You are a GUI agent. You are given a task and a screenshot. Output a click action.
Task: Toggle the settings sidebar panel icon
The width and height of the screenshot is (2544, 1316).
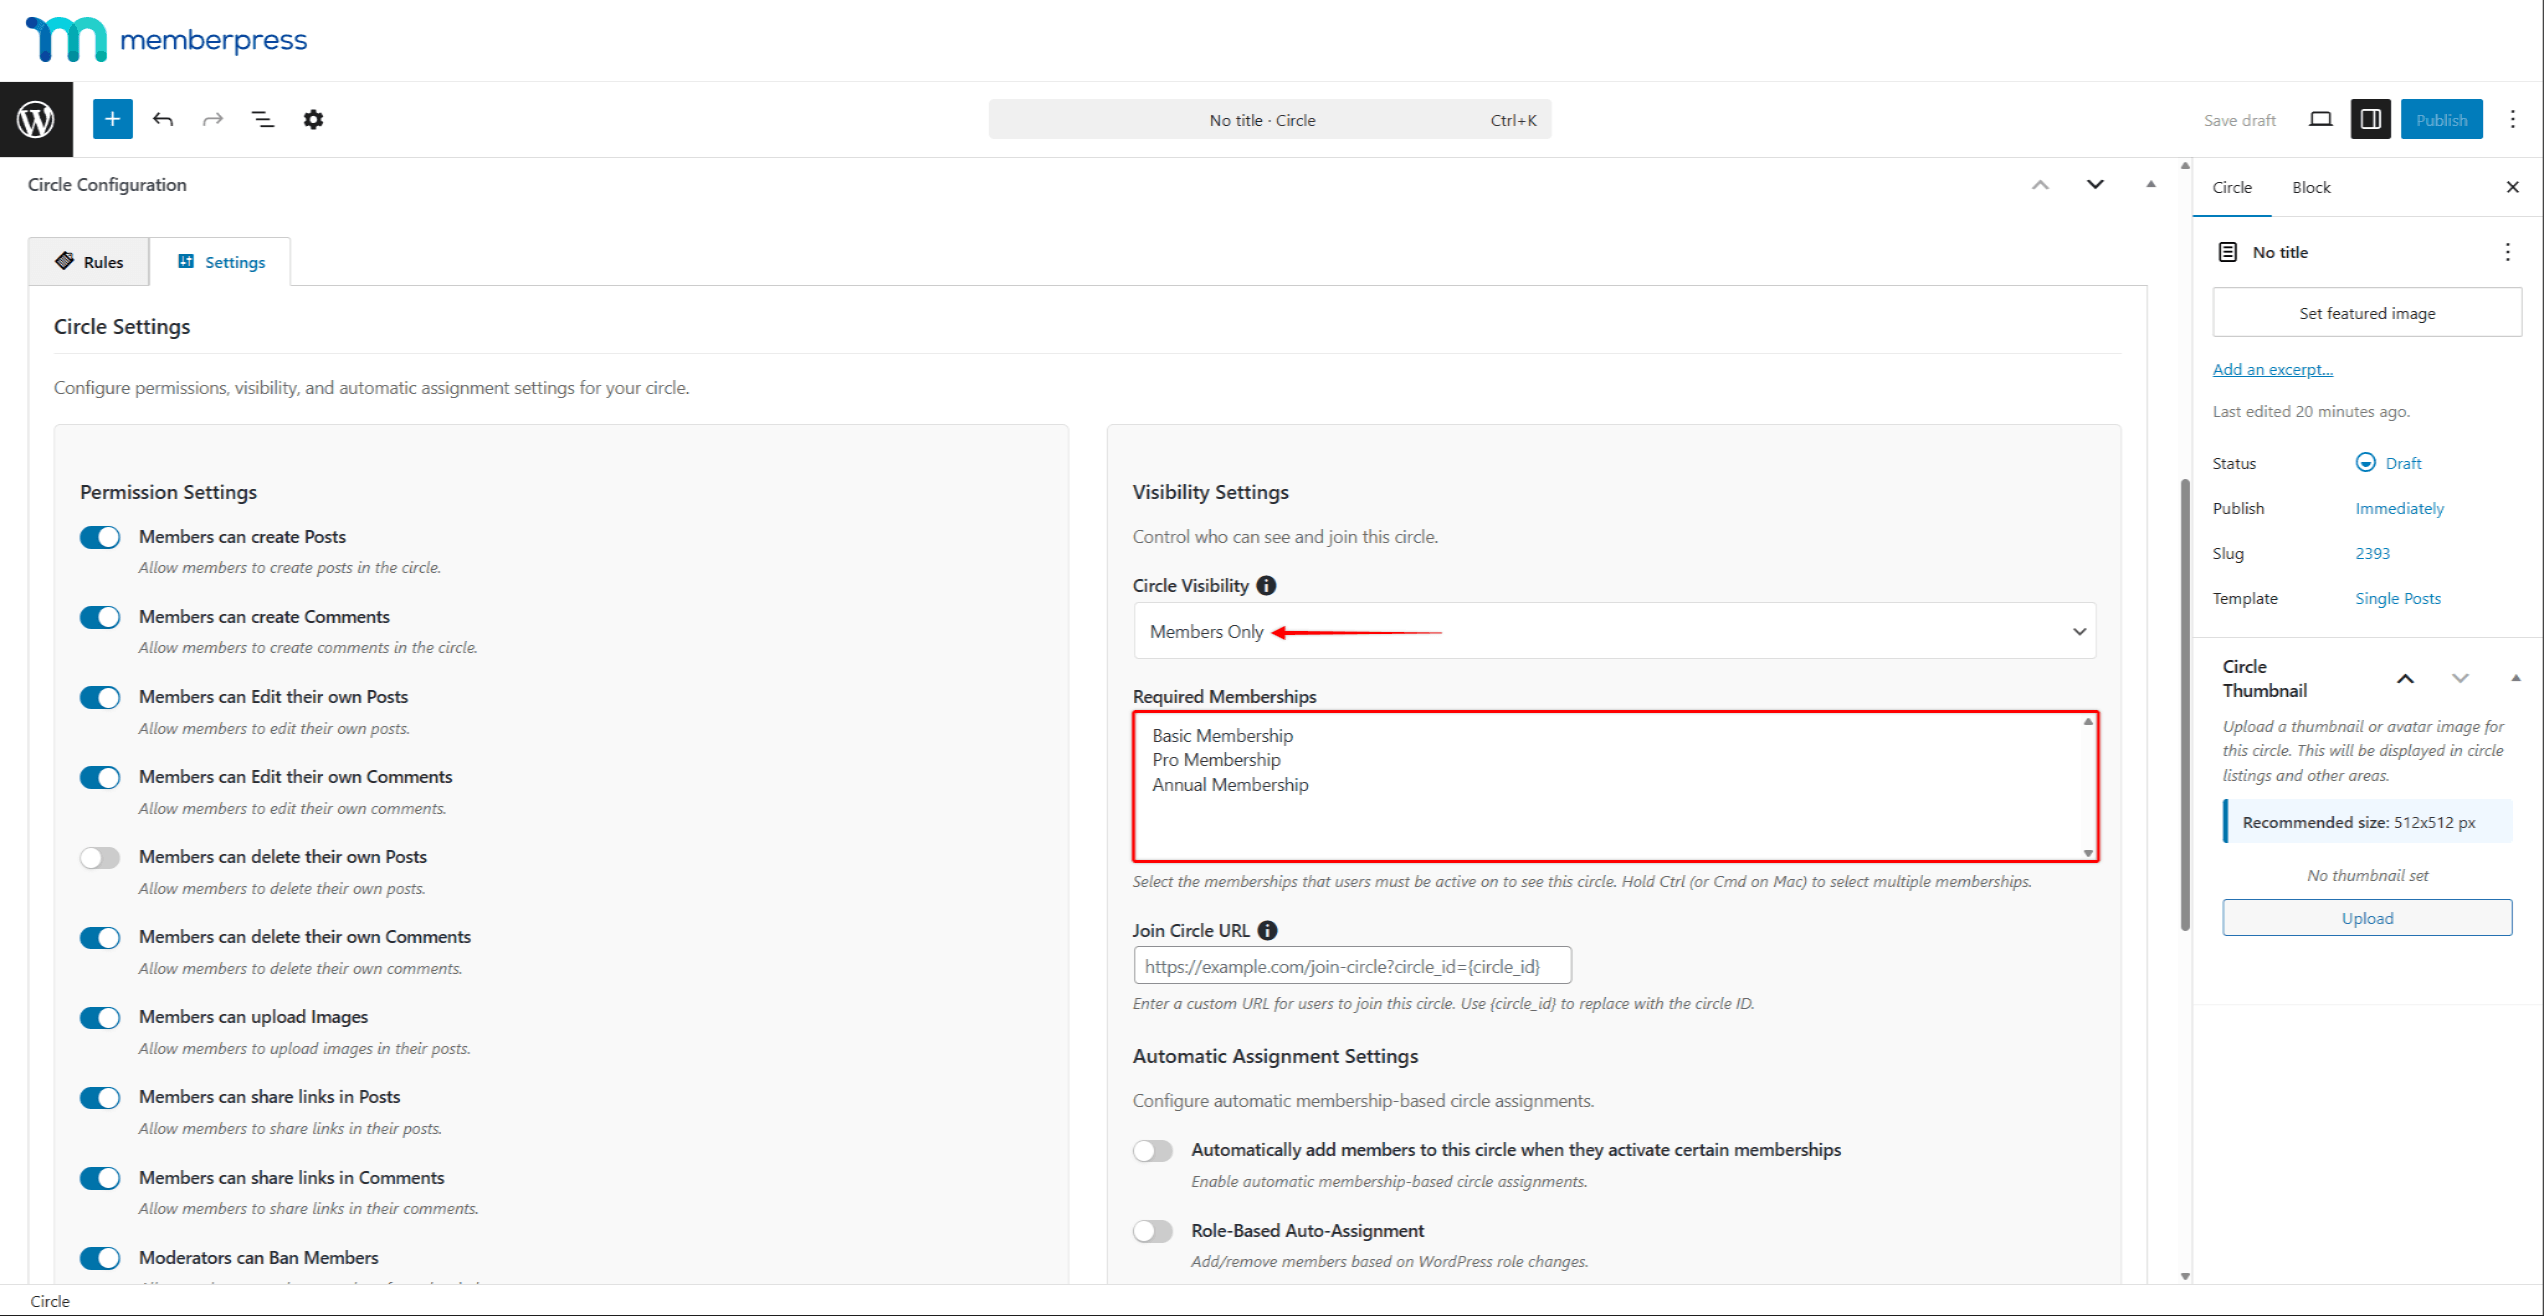pyautogui.click(x=2370, y=119)
